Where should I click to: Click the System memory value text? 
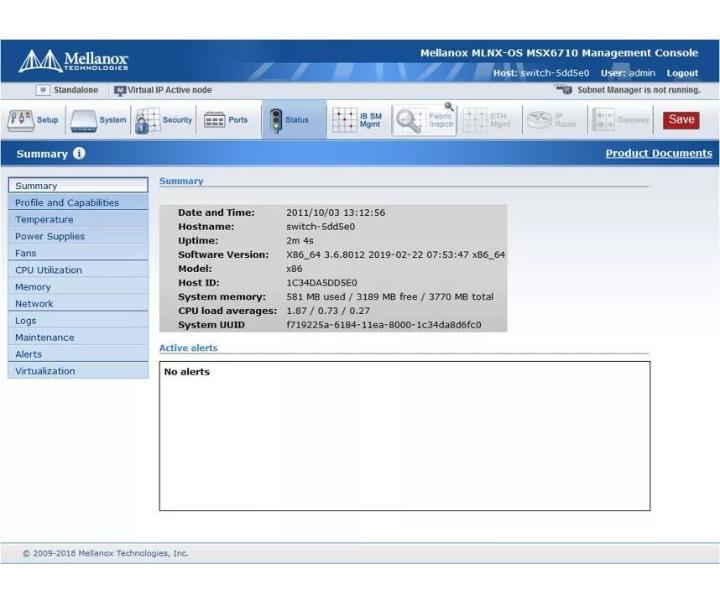click(390, 297)
